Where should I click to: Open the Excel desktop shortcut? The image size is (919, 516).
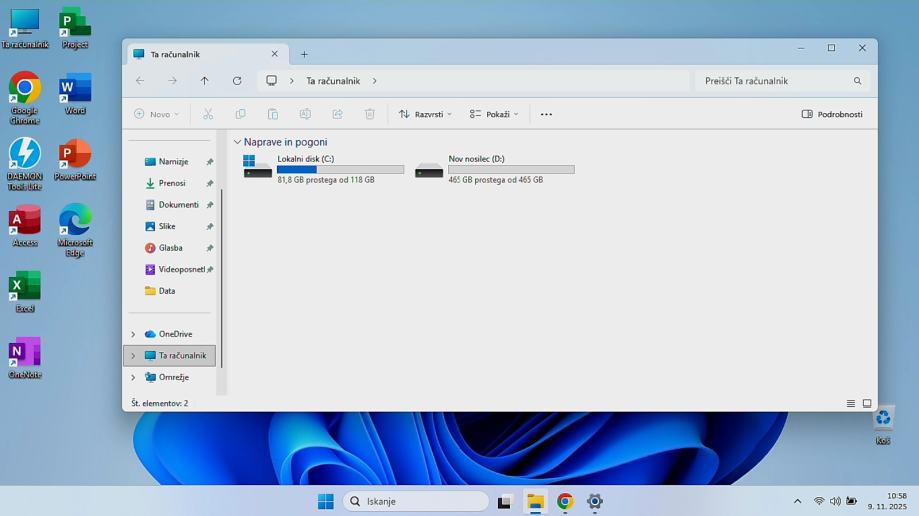(25, 292)
